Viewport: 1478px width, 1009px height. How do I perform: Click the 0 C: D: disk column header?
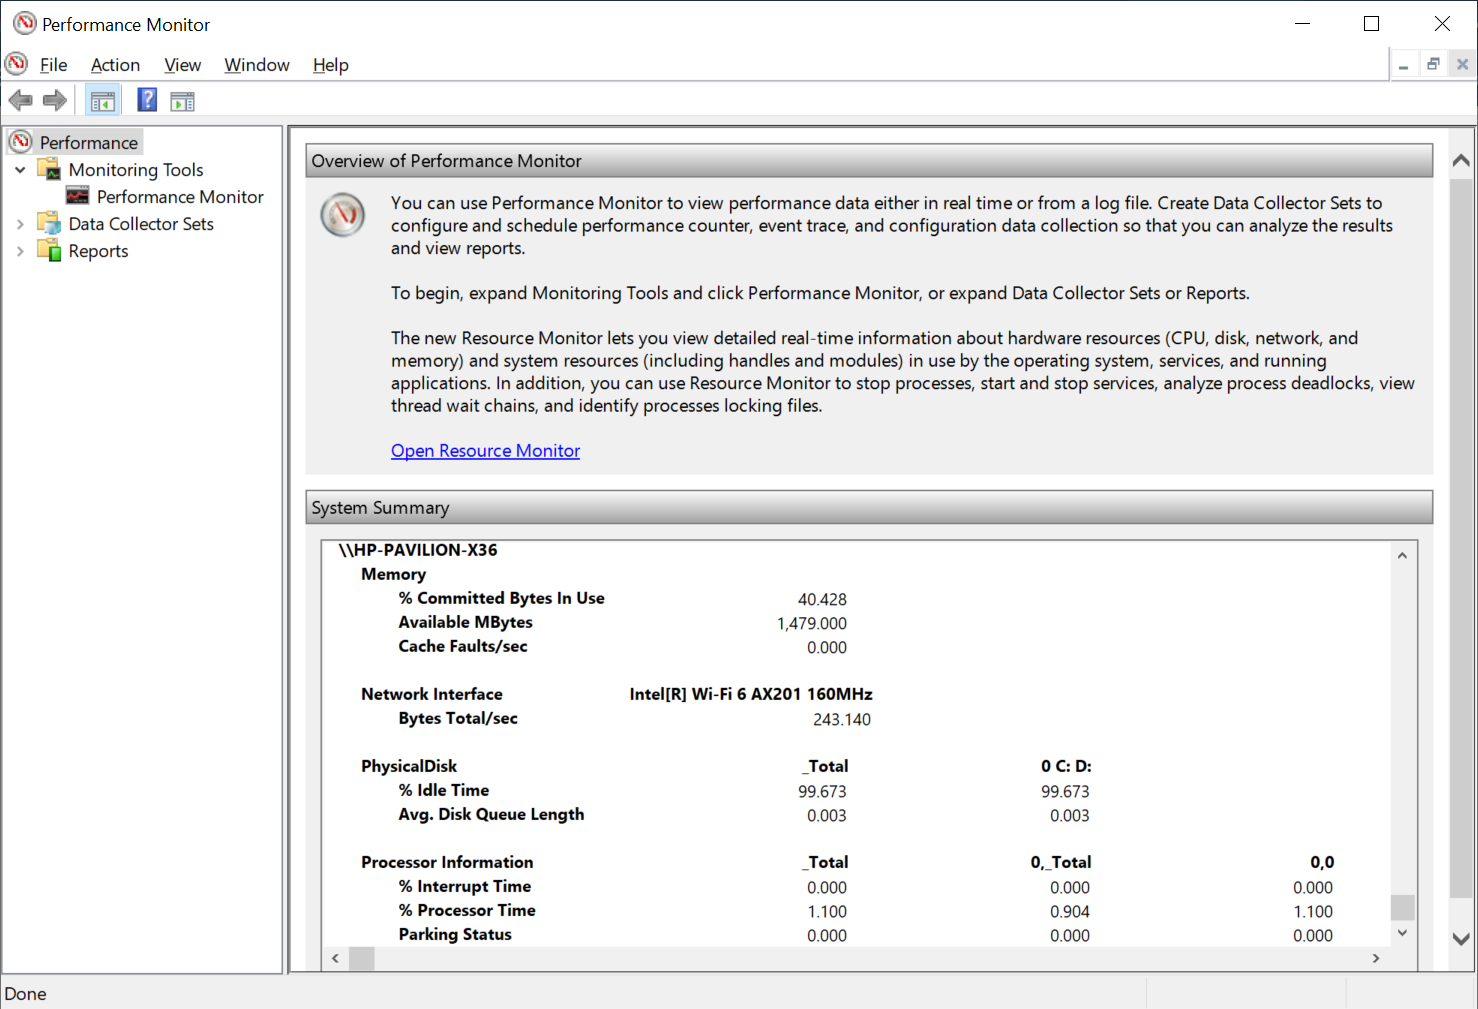point(1066,766)
